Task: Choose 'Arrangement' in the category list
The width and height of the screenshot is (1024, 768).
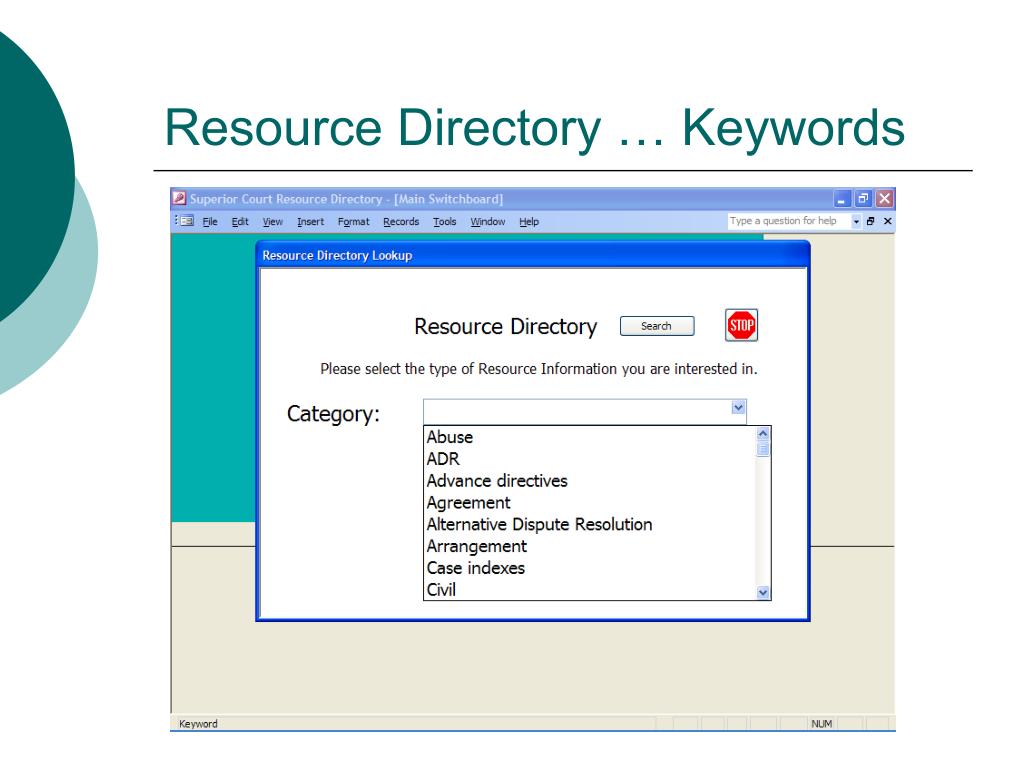Action: click(590, 546)
